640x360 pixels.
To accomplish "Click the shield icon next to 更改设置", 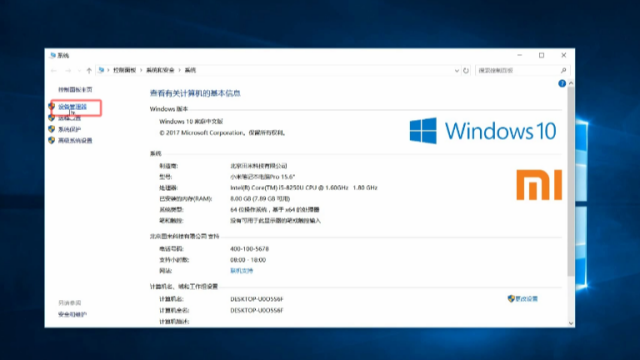I will [511, 299].
